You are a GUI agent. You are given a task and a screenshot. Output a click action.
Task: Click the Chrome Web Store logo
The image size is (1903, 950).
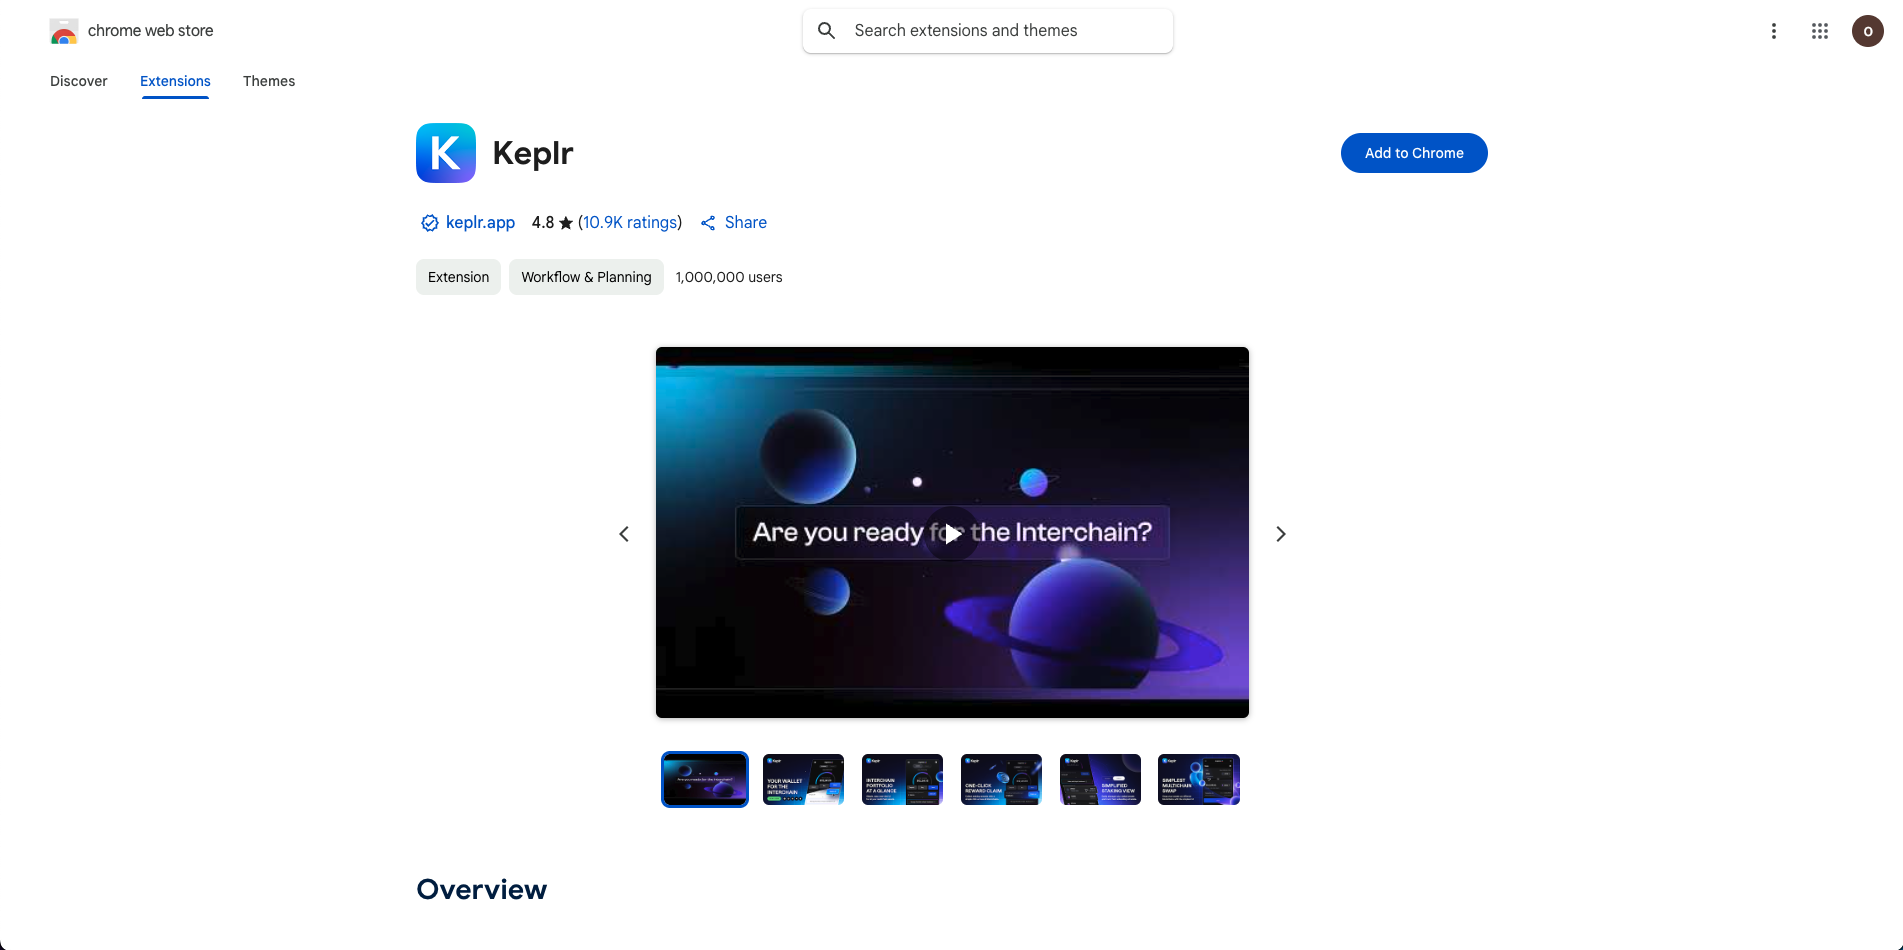(x=64, y=31)
